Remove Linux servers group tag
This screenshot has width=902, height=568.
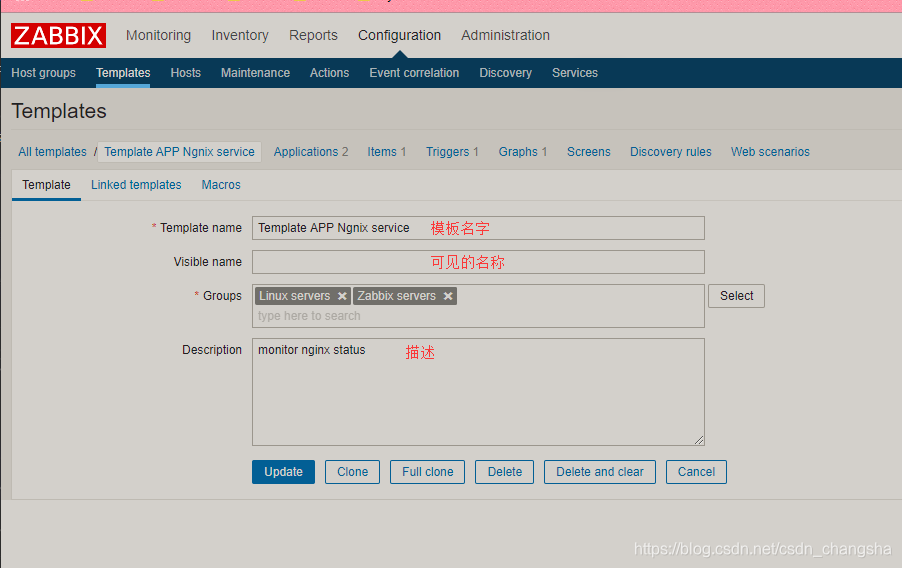coord(342,296)
